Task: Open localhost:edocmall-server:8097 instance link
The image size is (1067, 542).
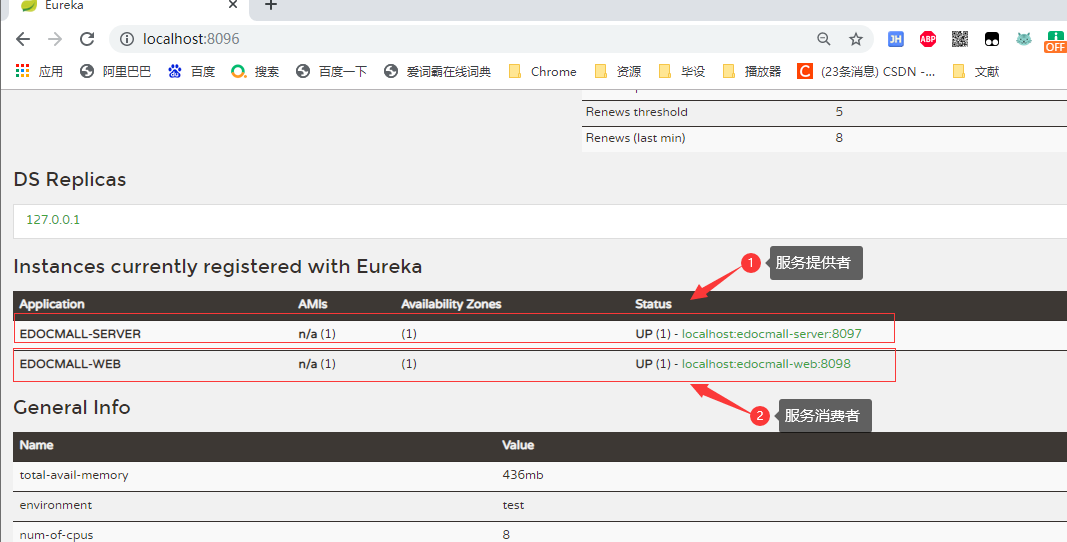Action: [771, 333]
